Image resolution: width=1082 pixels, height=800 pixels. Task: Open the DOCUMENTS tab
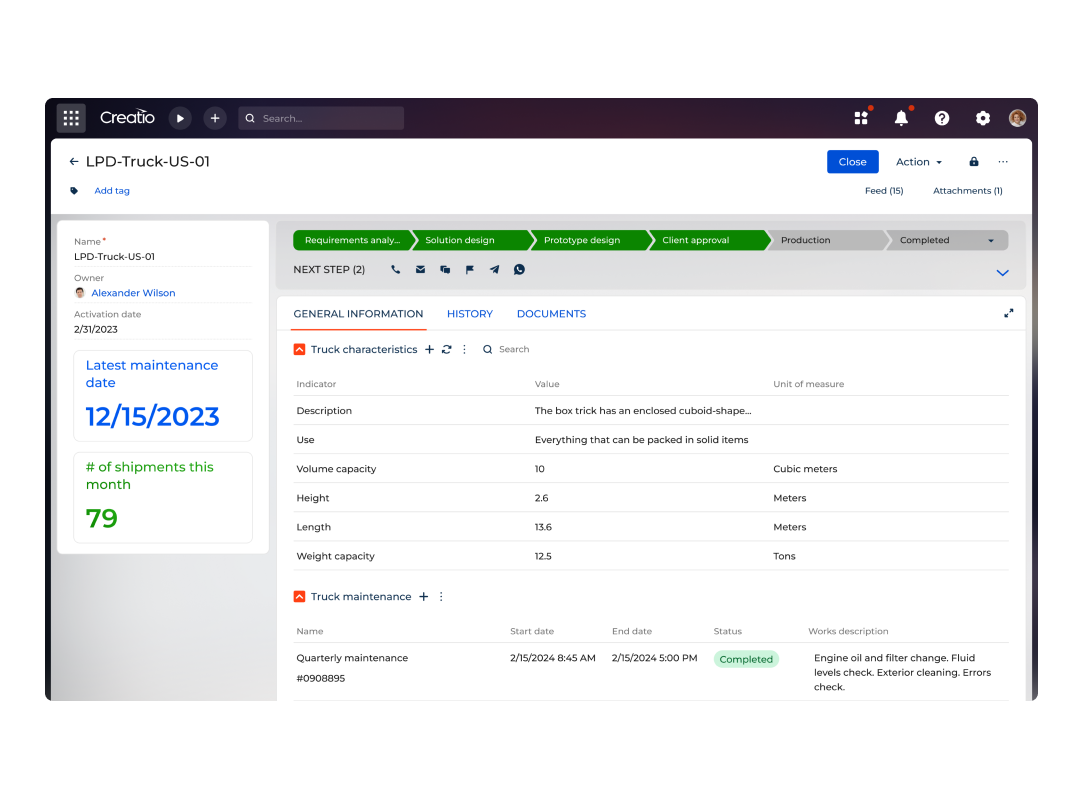pyautogui.click(x=551, y=313)
